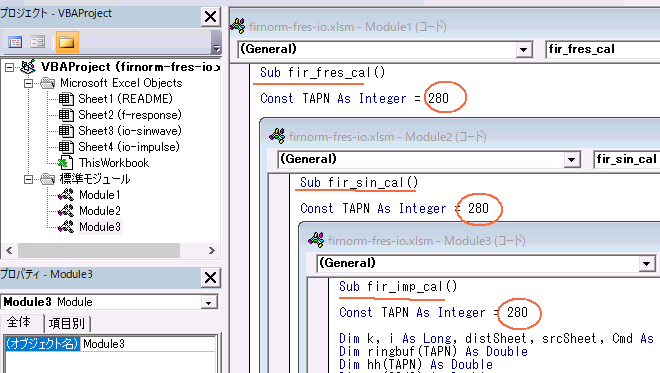Collapse the Microsoft Excel Objects folder

tap(28, 83)
